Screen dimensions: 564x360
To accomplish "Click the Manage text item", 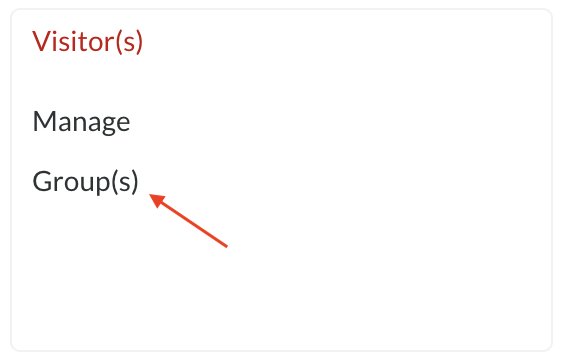I will (81, 122).
